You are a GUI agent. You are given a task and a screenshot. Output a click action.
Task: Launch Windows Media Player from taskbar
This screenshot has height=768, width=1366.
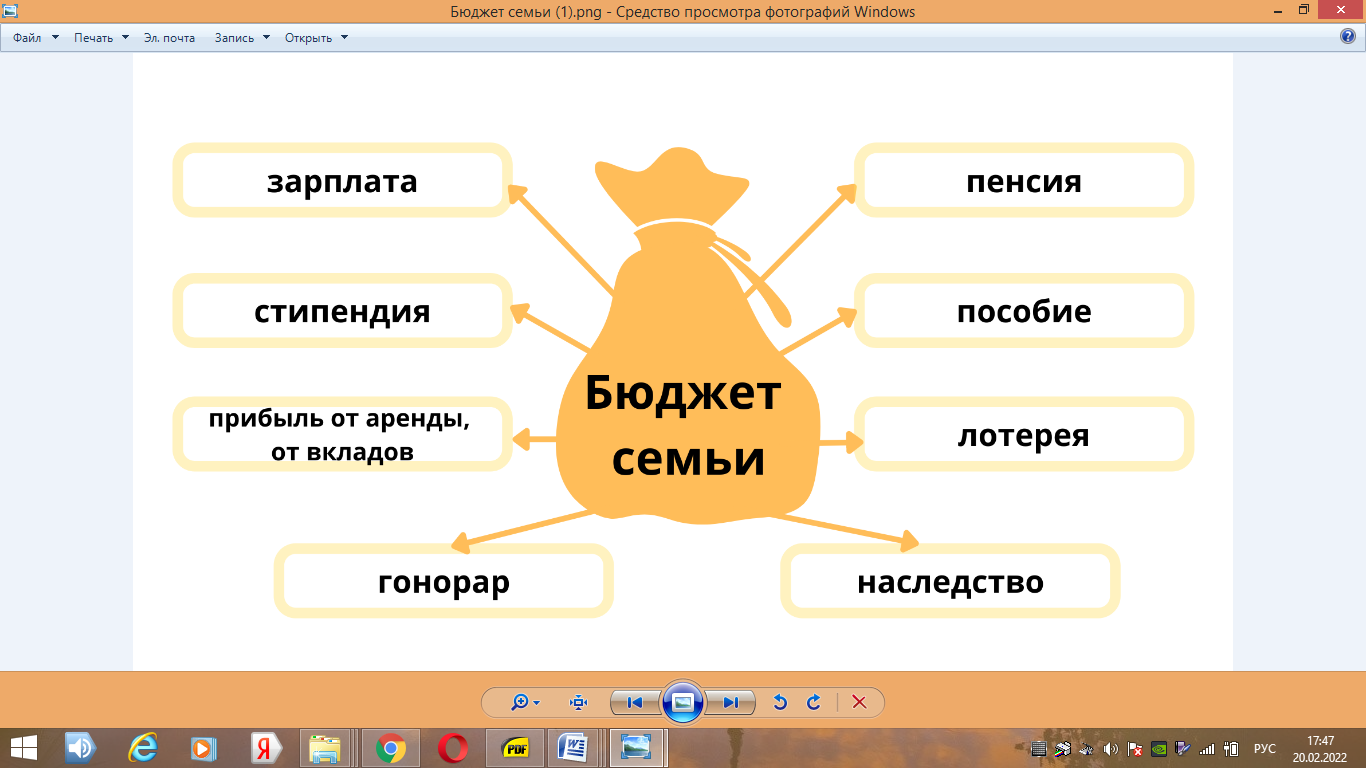pyautogui.click(x=204, y=748)
